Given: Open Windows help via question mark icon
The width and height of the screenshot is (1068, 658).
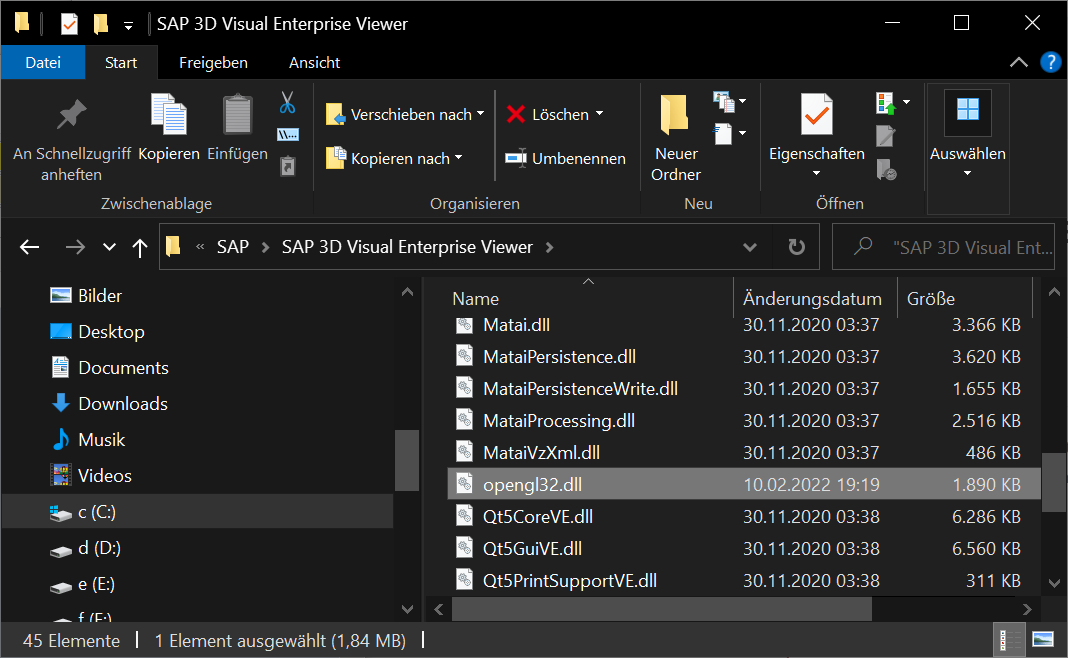Looking at the screenshot, I should click(1050, 63).
